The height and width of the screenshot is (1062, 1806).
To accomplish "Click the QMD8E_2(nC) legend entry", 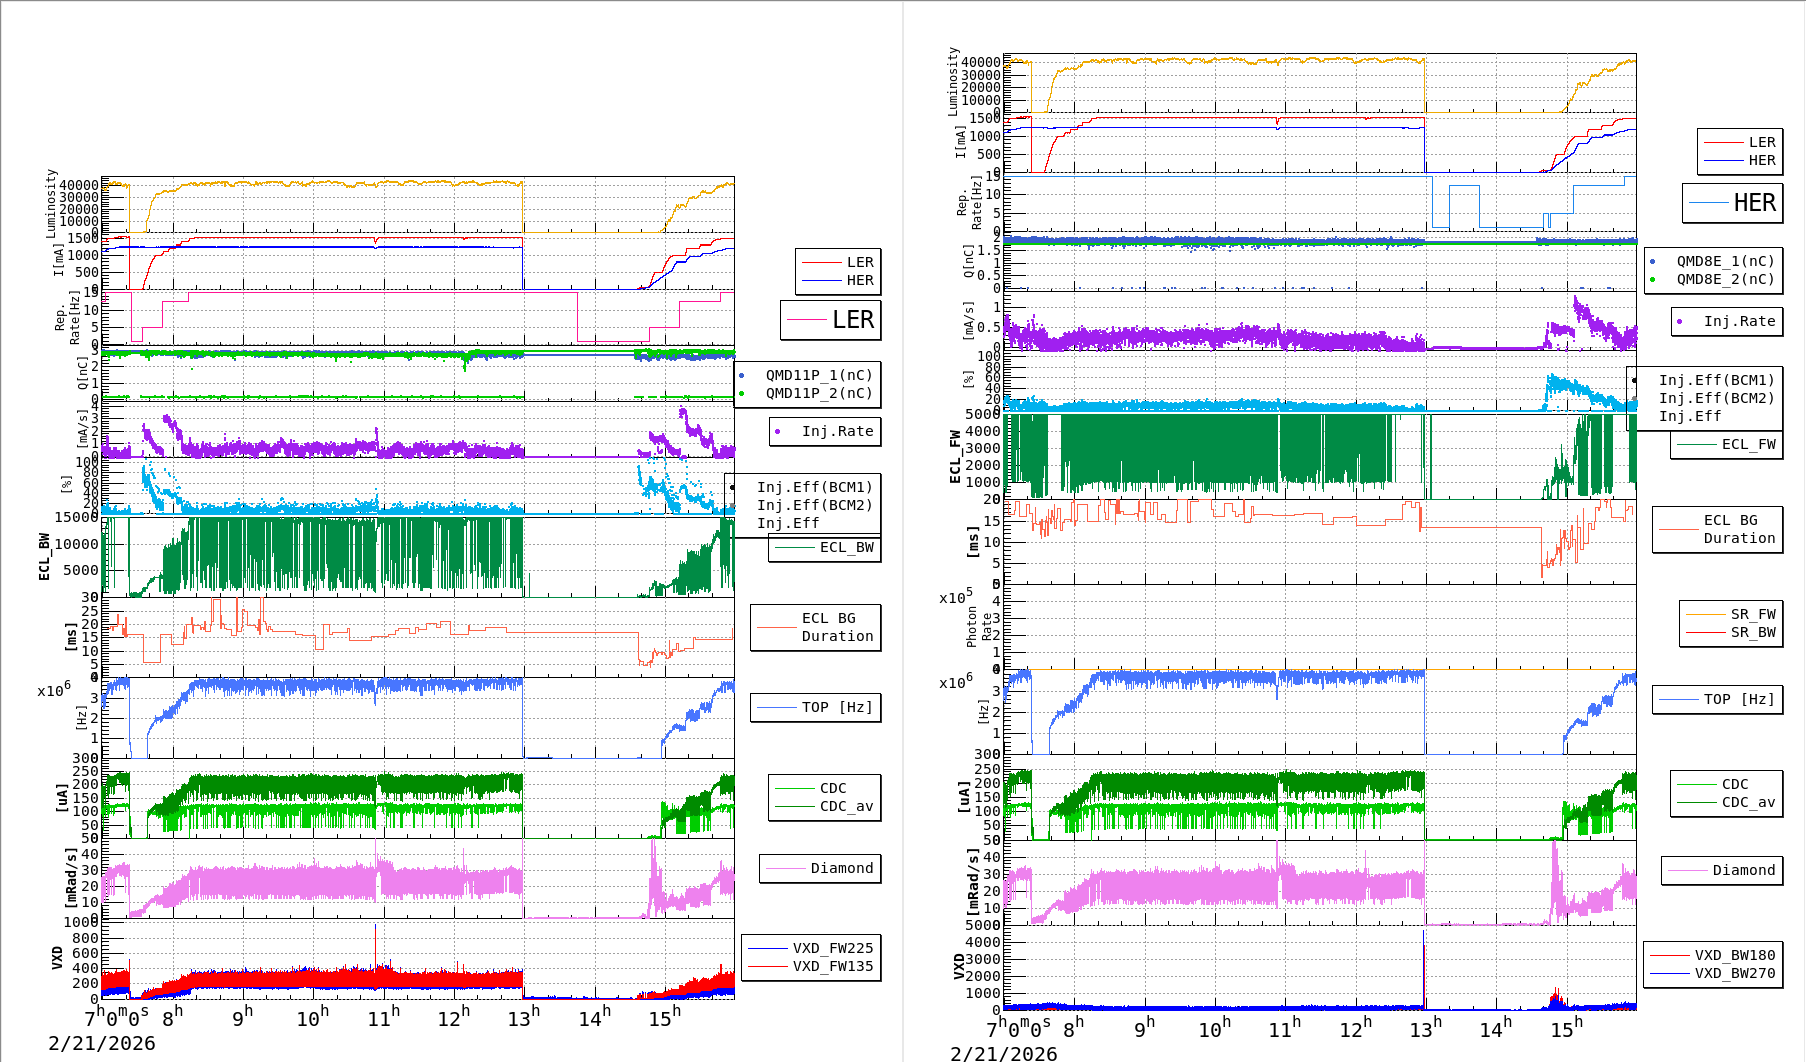I will [1724, 279].
